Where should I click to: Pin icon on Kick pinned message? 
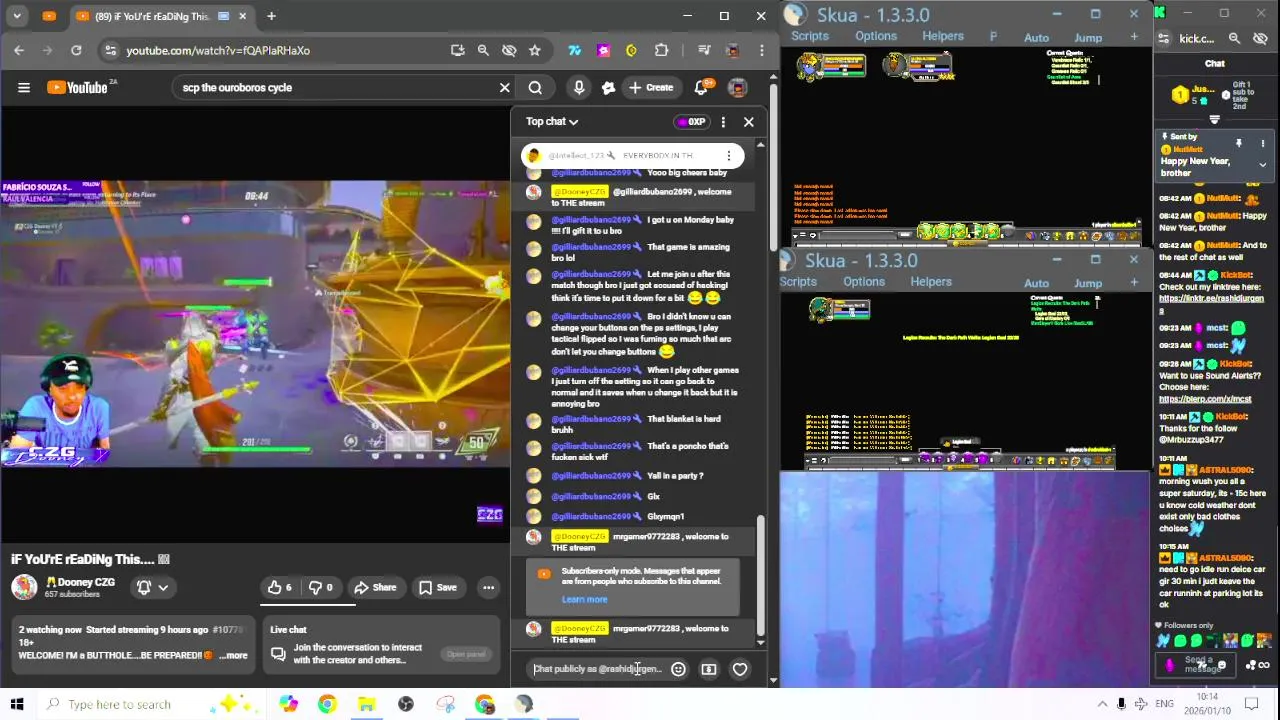click(1239, 144)
